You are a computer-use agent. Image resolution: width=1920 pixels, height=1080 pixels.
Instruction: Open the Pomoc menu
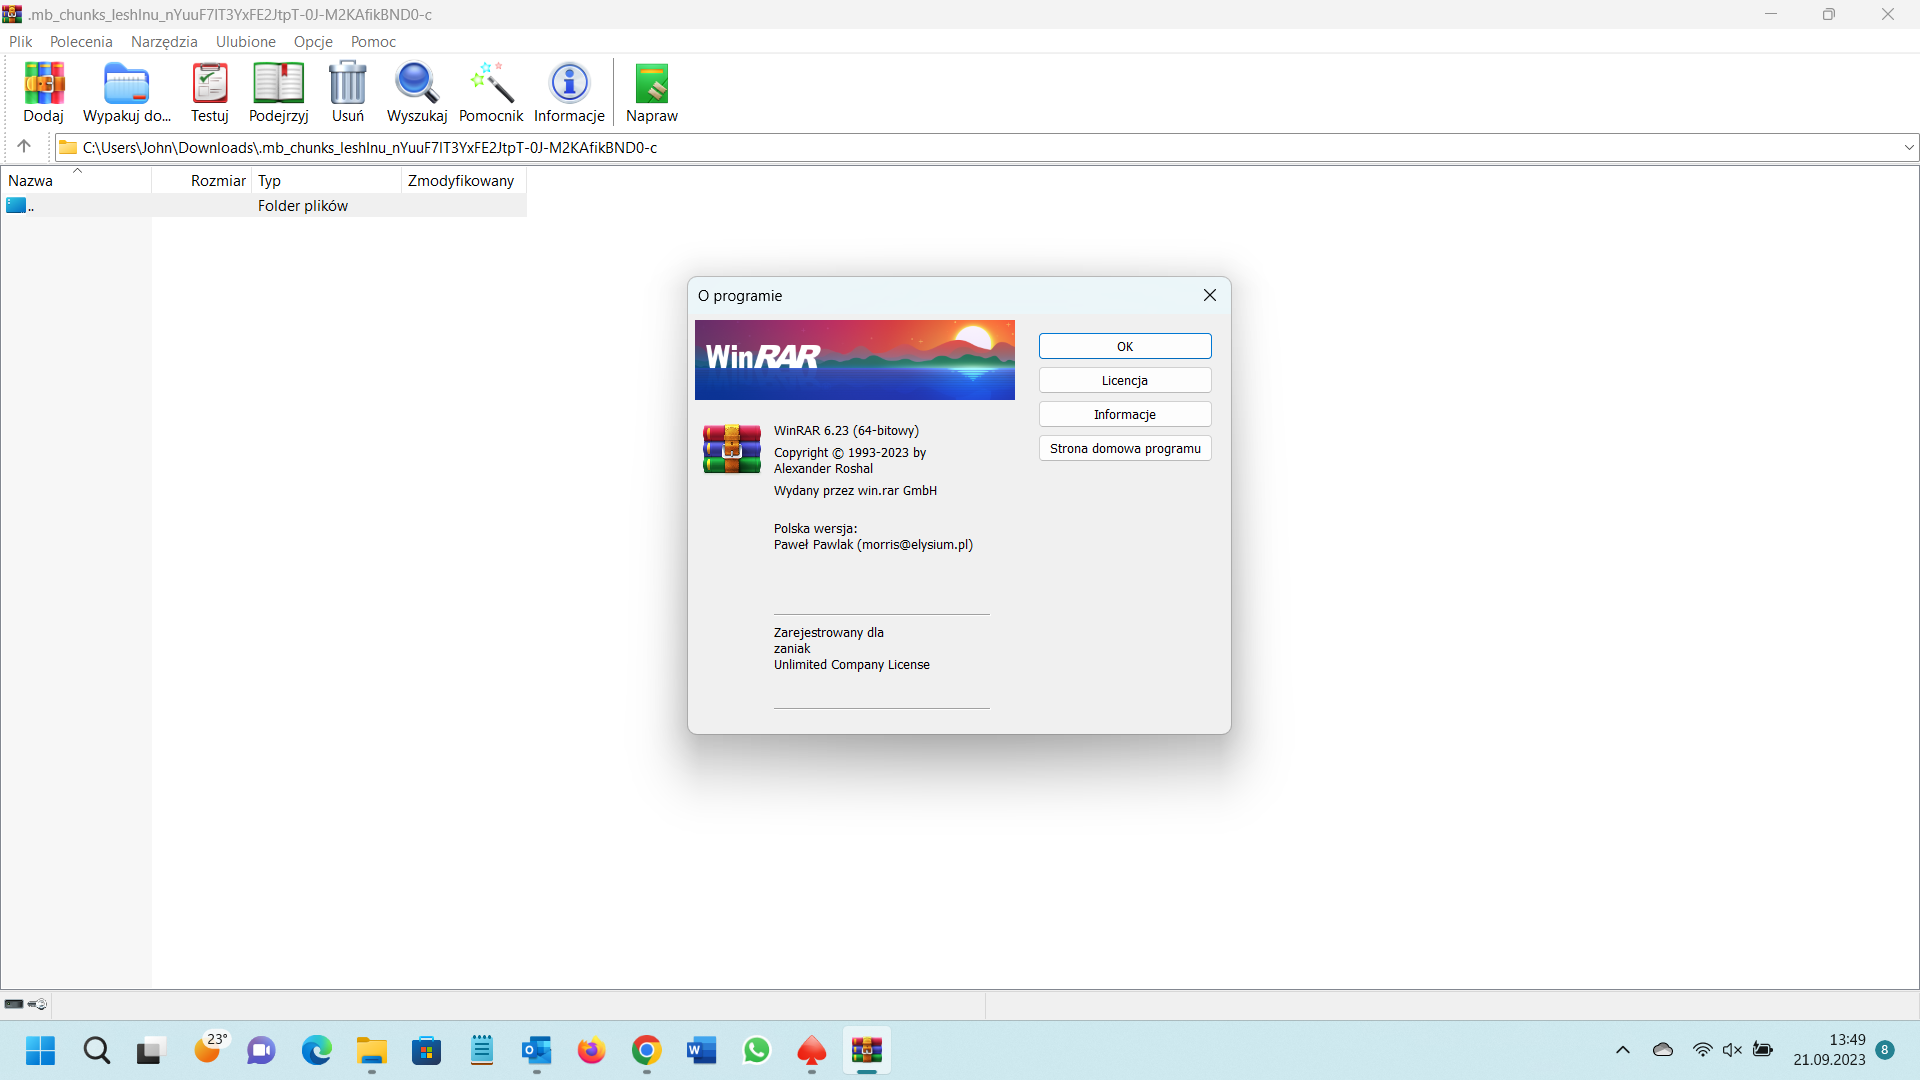pos(373,42)
